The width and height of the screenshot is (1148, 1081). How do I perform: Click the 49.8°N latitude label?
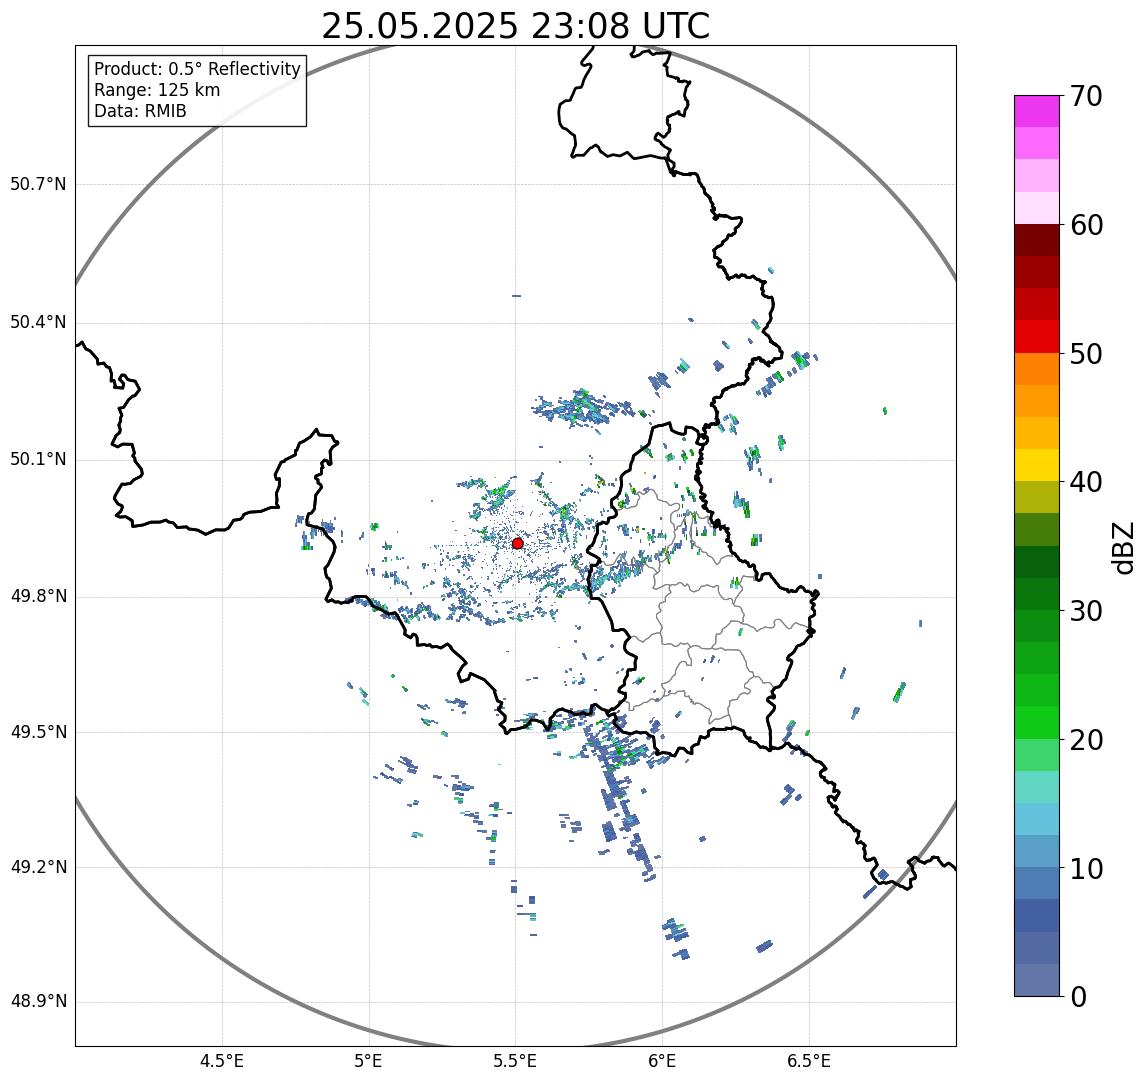click(x=38, y=596)
